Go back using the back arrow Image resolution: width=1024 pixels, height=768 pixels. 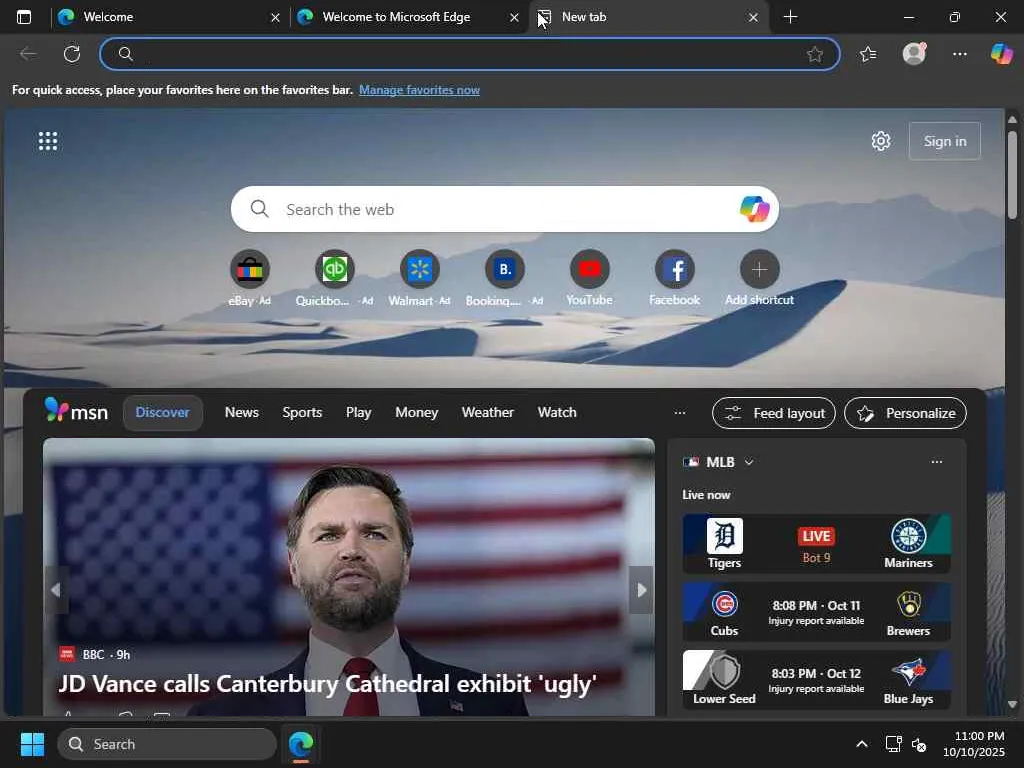[27, 54]
